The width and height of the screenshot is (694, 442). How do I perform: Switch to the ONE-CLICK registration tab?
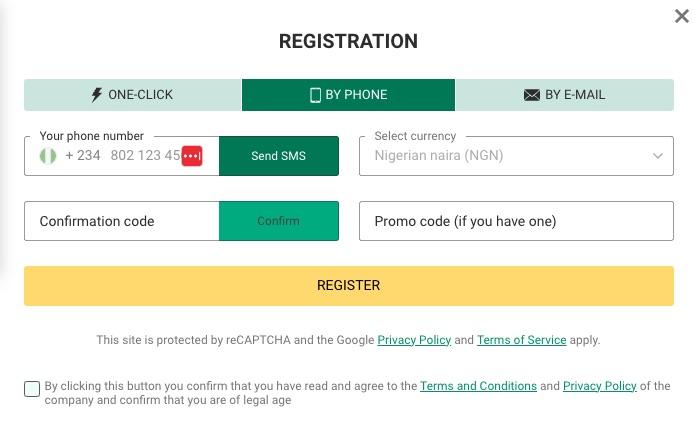[x=132, y=95]
